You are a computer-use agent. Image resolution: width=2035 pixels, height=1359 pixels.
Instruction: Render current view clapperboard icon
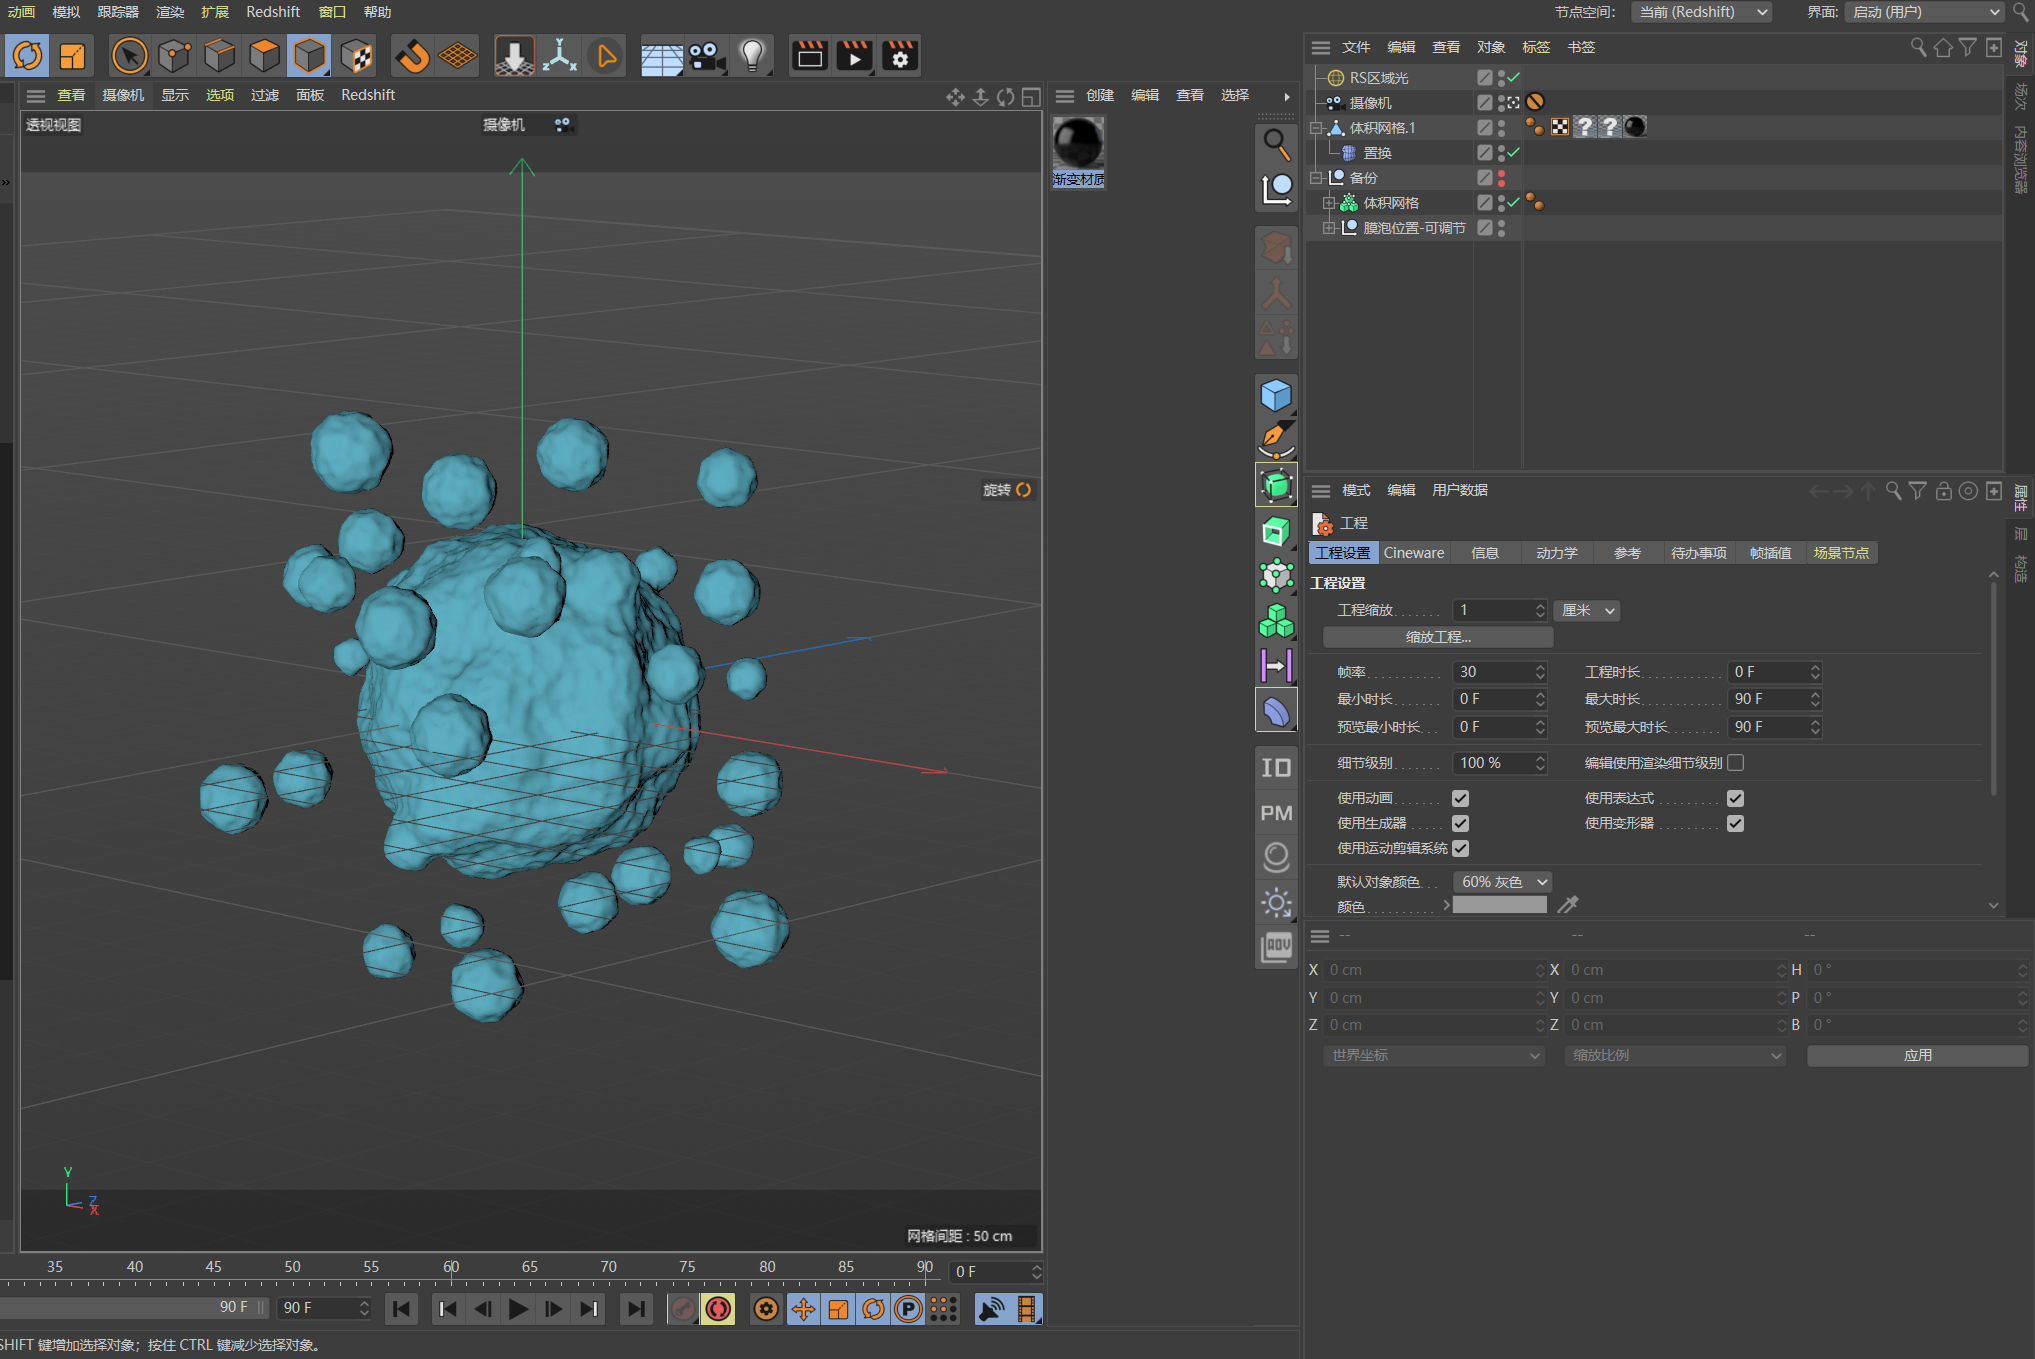click(x=809, y=57)
